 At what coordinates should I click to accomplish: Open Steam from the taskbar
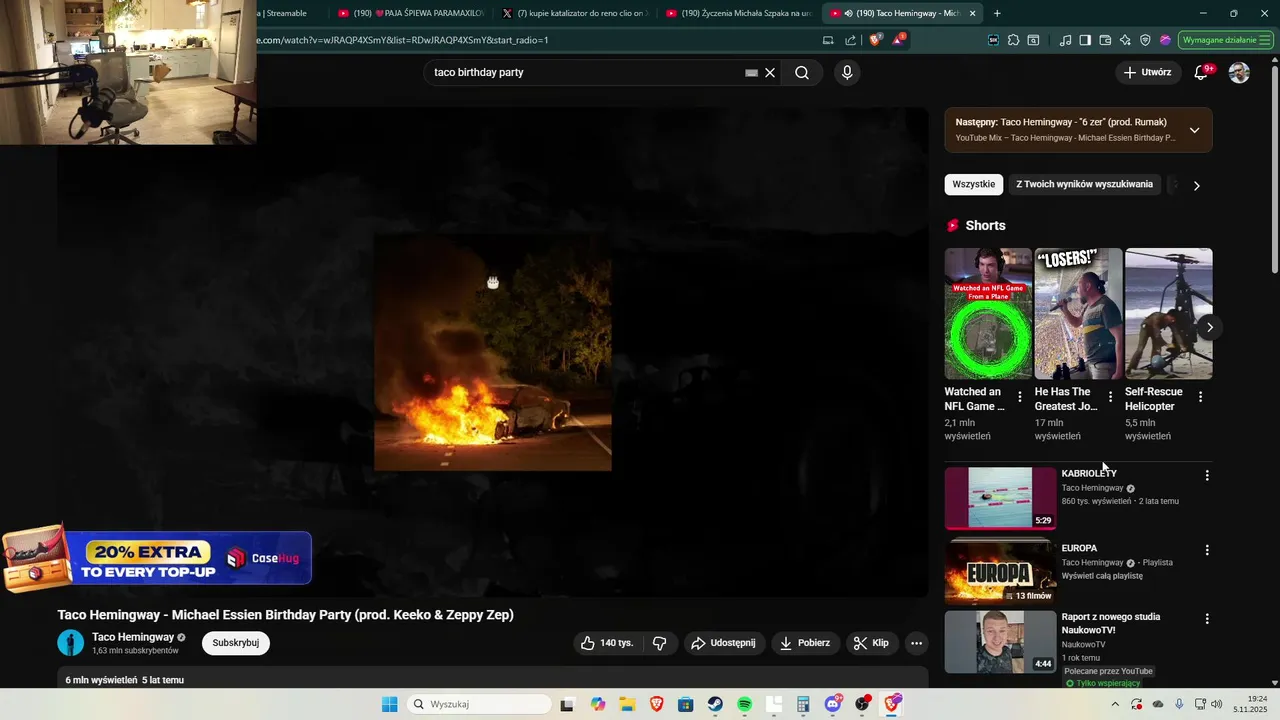(715, 704)
